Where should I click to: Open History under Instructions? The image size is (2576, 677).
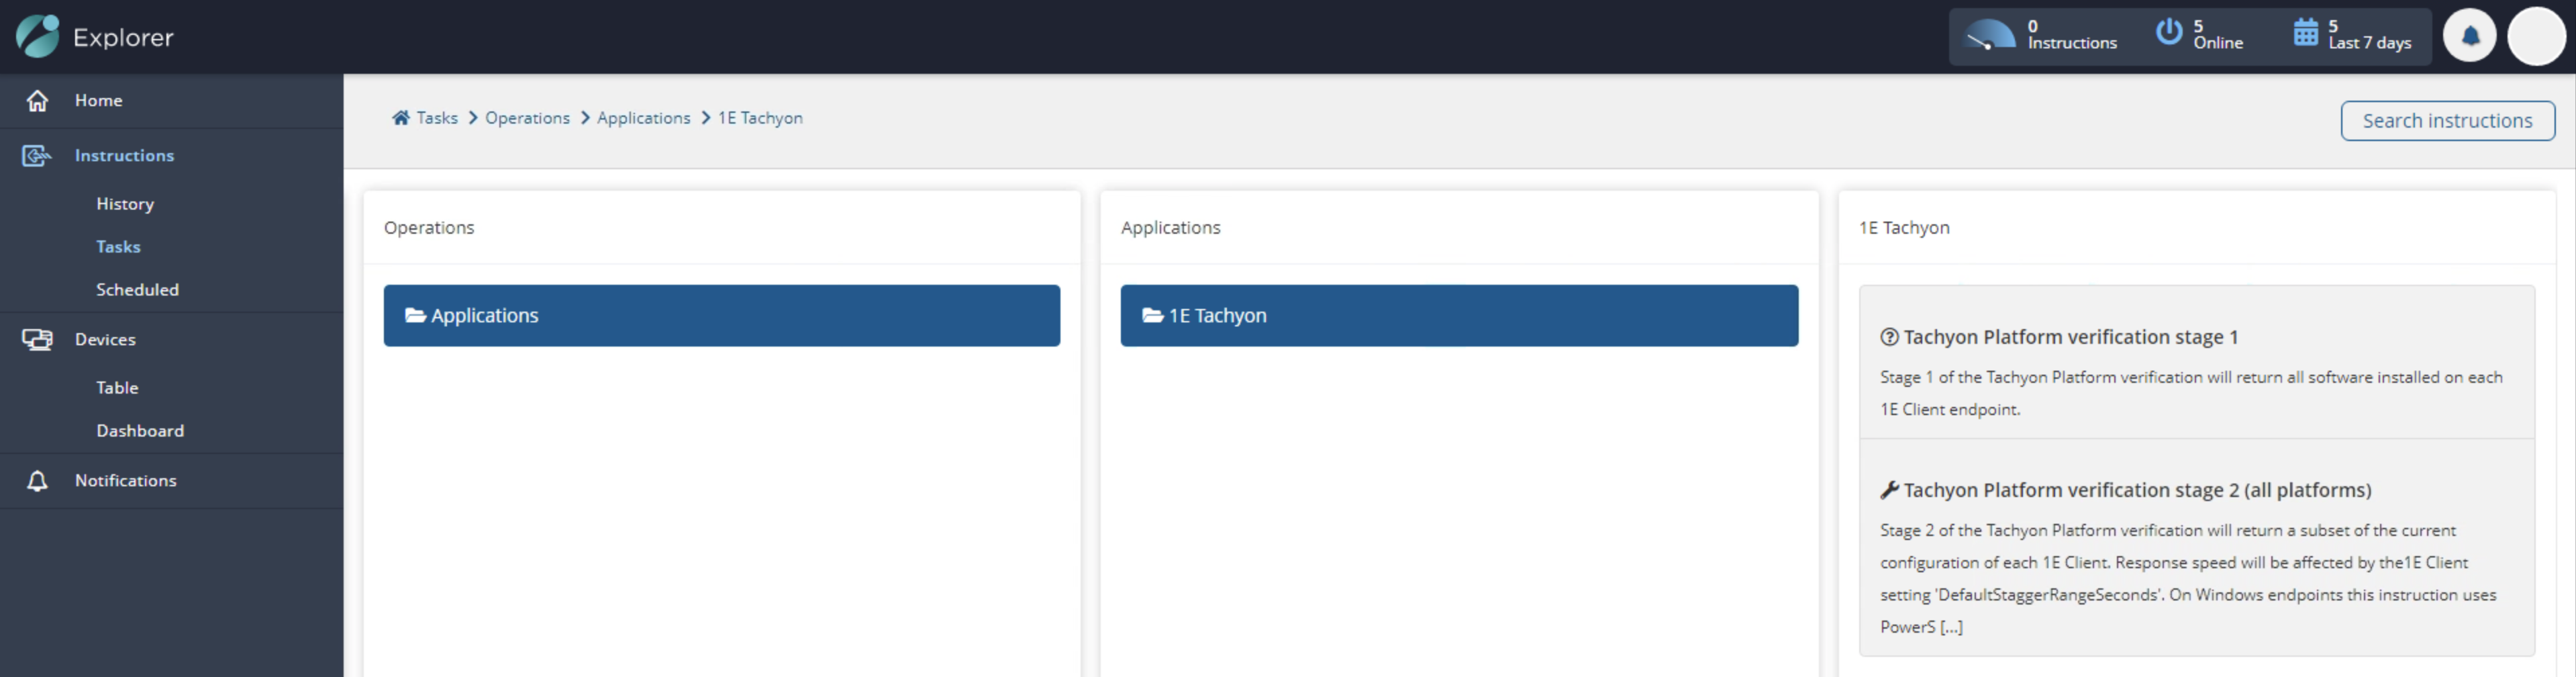click(x=125, y=203)
